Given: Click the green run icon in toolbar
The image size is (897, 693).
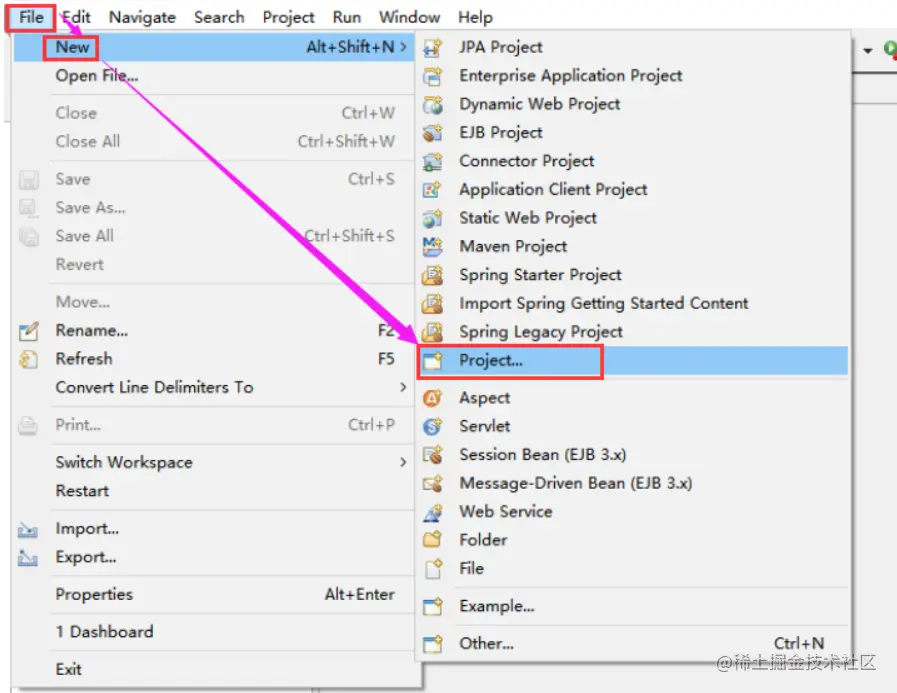Looking at the screenshot, I should (890, 49).
